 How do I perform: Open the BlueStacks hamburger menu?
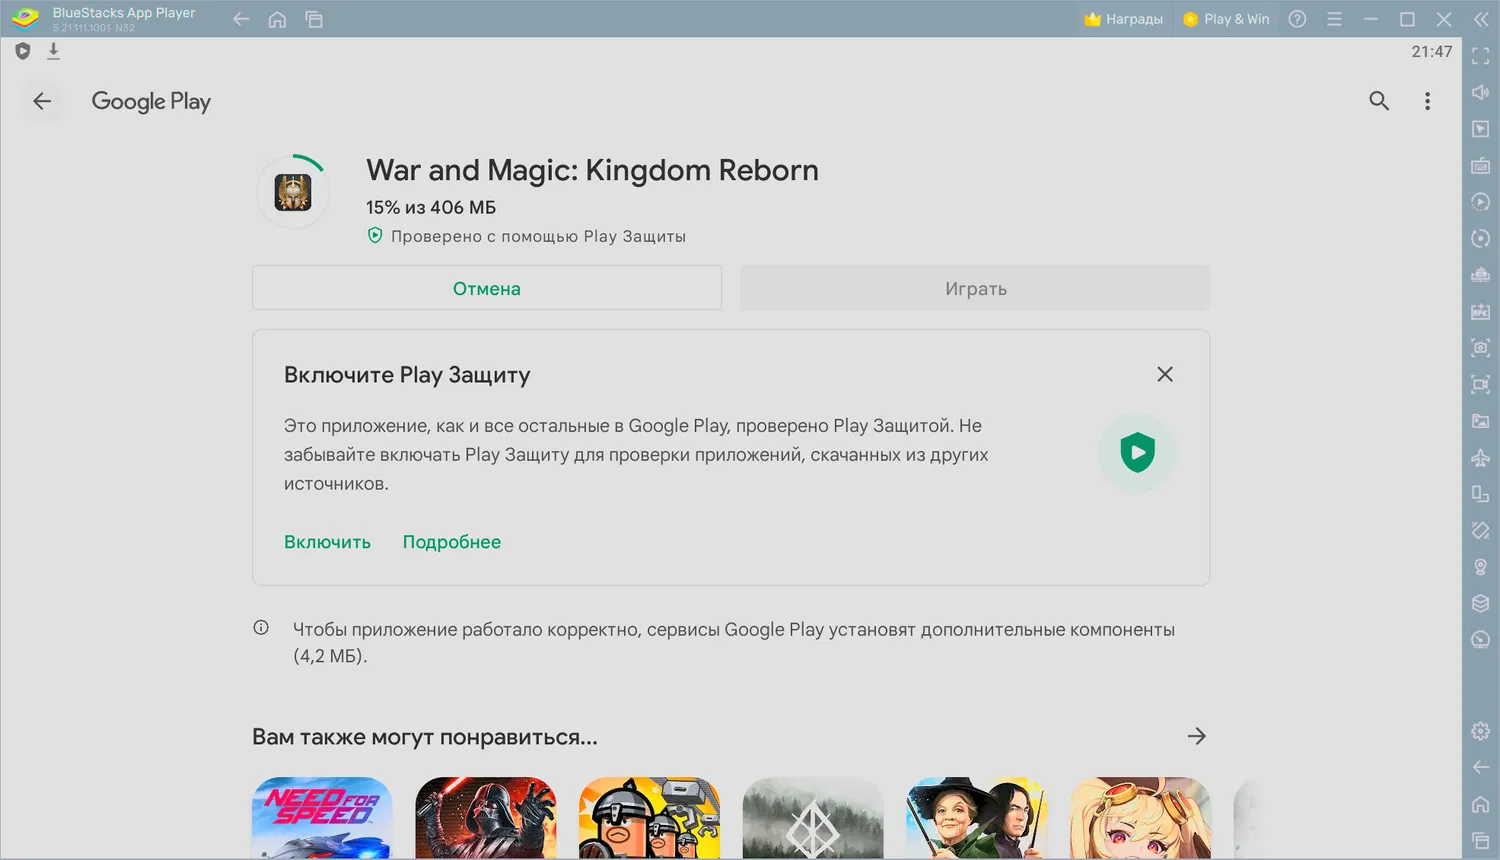(1334, 19)
